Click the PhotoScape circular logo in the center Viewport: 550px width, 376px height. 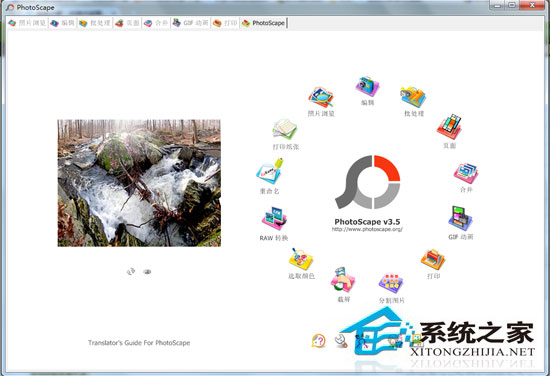tap(368, 182)
